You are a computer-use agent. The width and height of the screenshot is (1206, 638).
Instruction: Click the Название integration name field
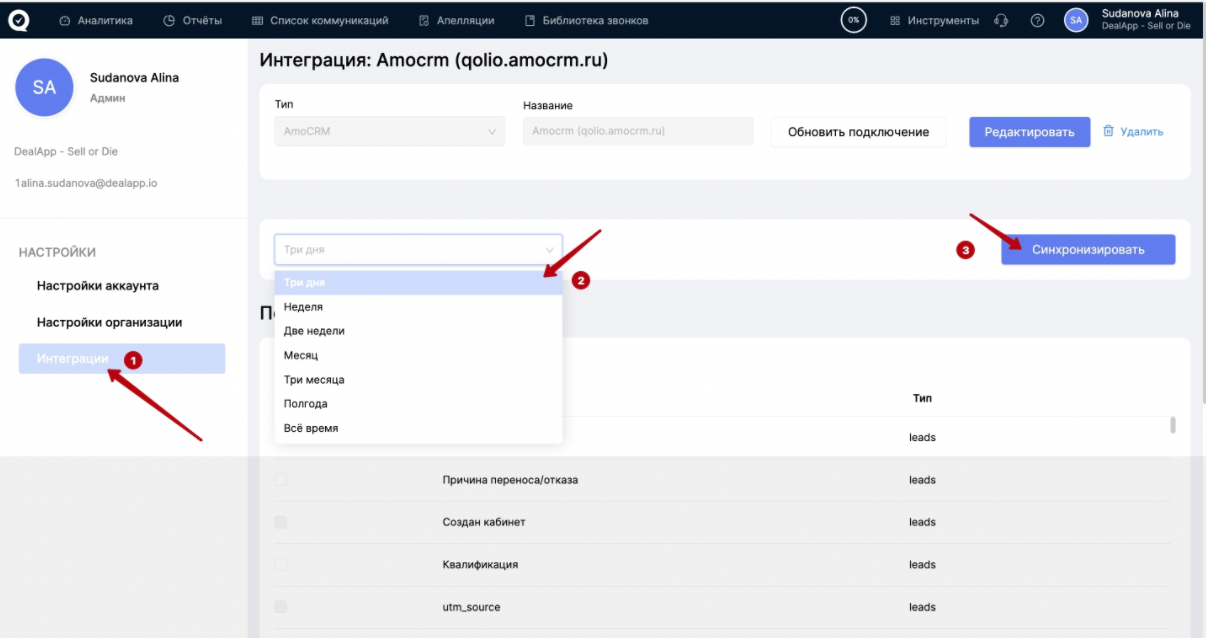637,131
